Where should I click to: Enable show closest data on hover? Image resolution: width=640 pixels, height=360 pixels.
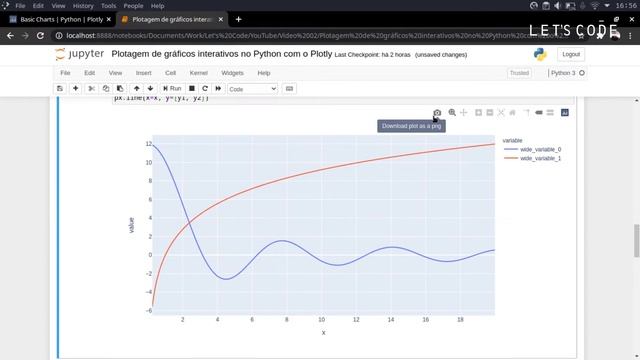539,113
